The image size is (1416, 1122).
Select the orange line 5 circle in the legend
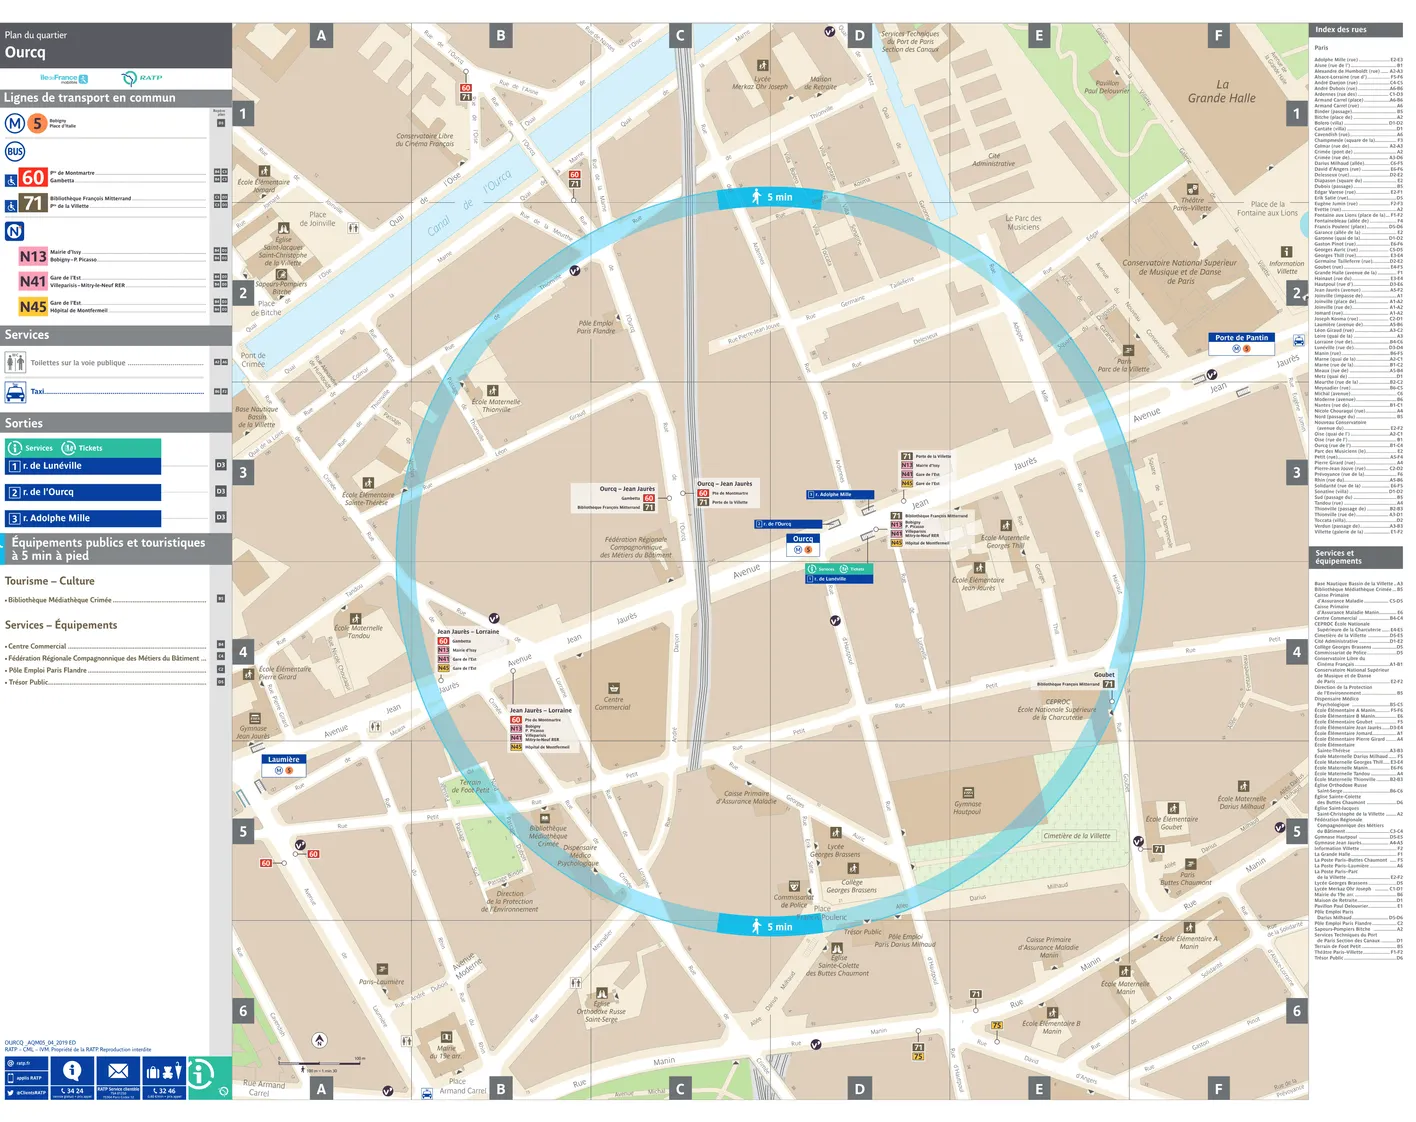(x=37, y=123)
